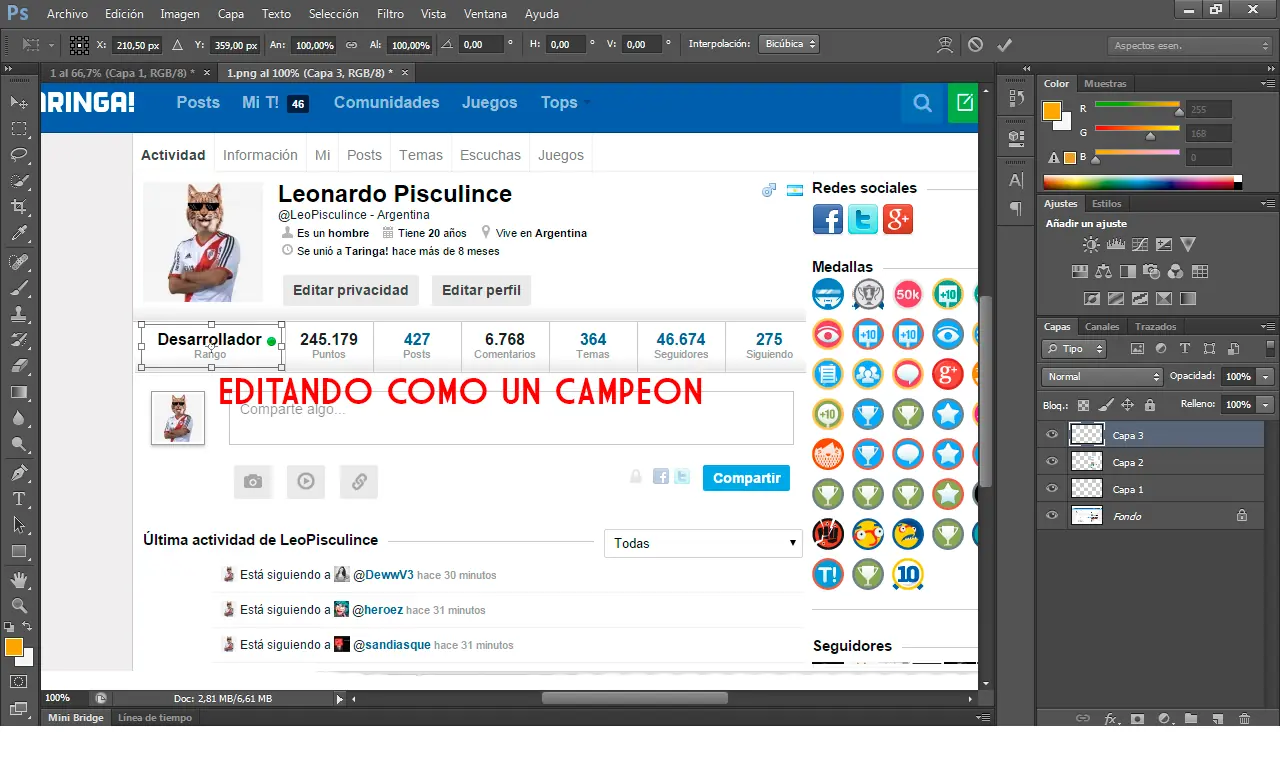Hide the Capa 3 layer visibility eye
The height and width of the screenshot is (768, 1280).
[x=1051, y=435]
